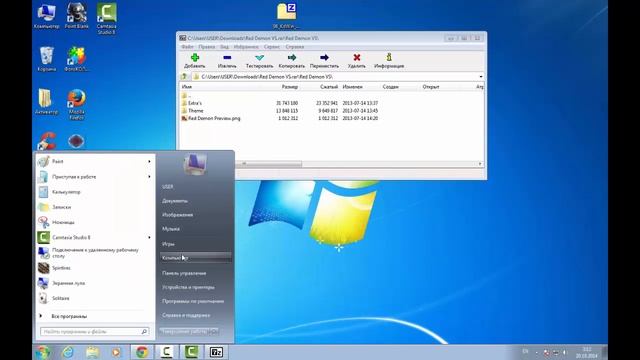This screenshot has width=640, height=360.
Task: Open shutdown options arrow beside Завершение работы
Action: (x=214, y=332)
